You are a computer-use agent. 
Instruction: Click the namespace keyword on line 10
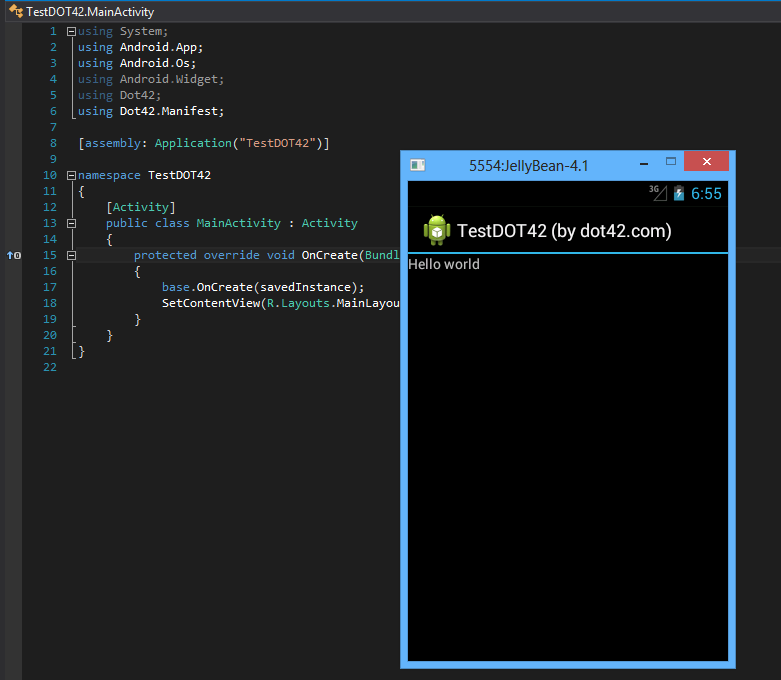point(109,175)
